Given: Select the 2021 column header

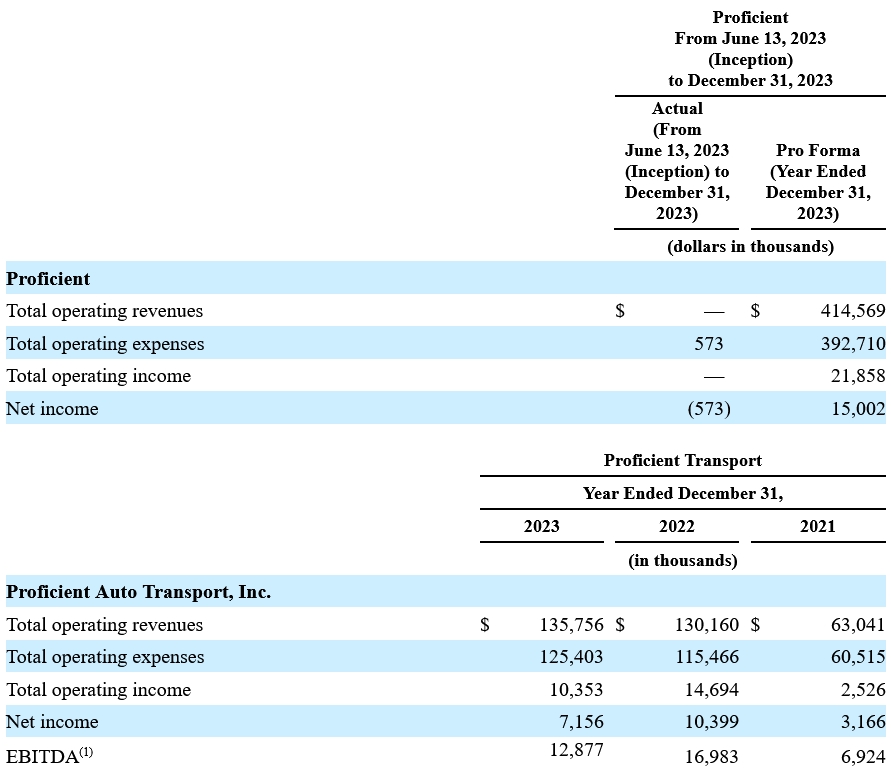Looking at the screenshot, I should pos(818,527).
